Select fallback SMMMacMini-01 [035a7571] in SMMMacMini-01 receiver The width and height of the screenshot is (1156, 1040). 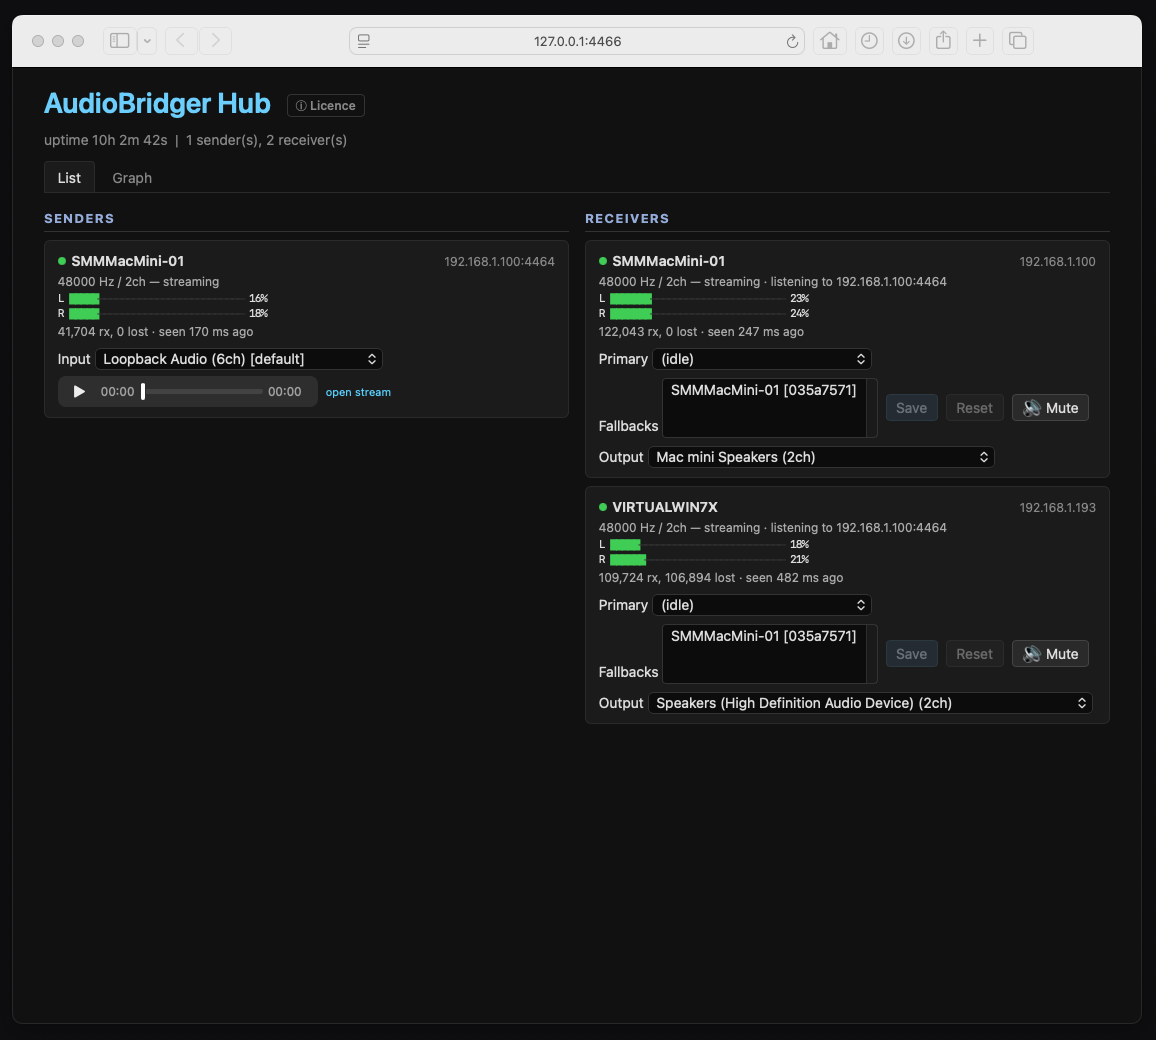pos(763,390)
